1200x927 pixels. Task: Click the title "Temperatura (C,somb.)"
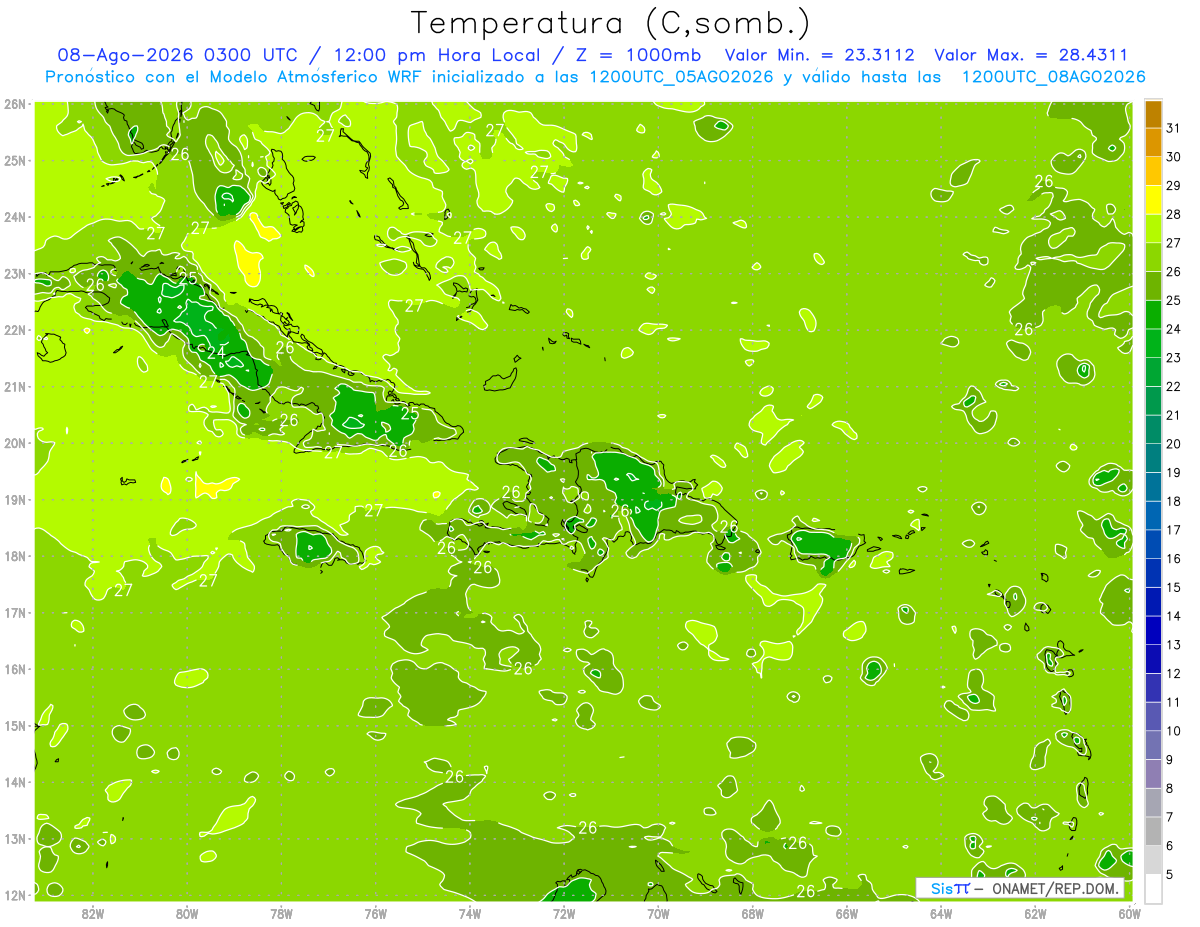tap(610, 23)
